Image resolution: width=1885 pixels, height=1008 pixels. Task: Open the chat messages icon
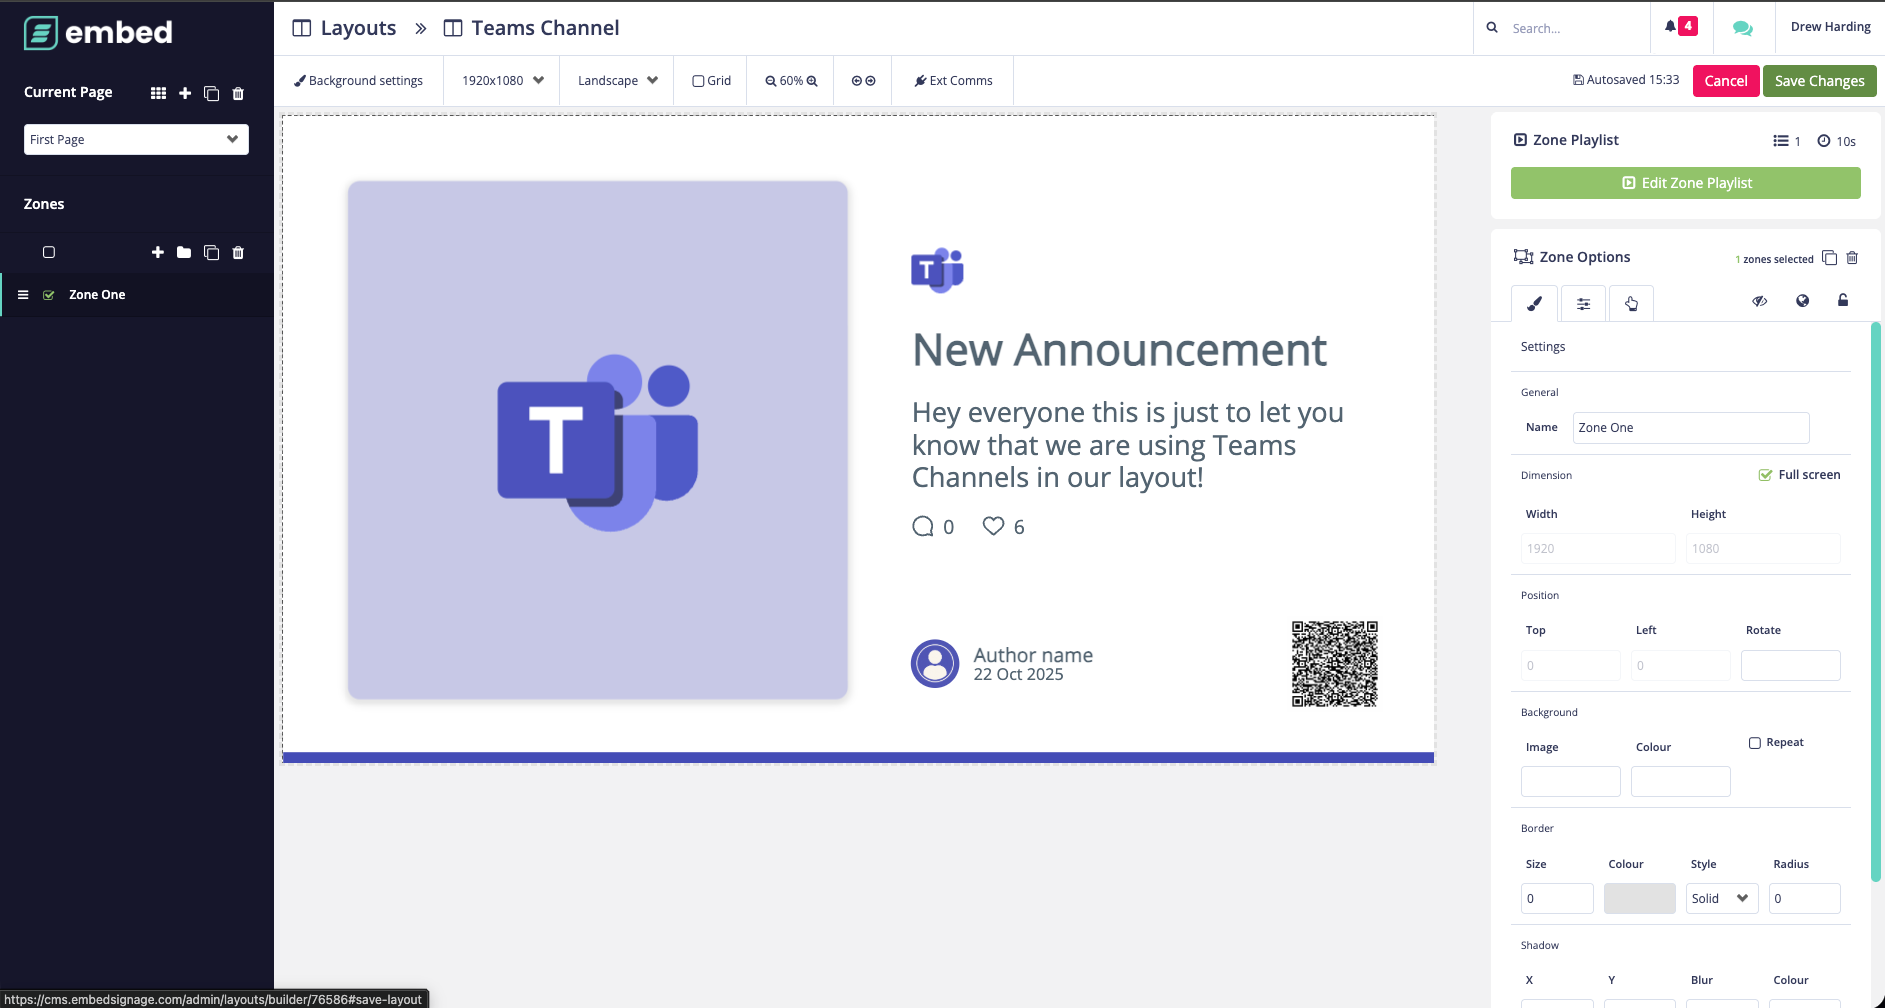(x=1742, y=28)
